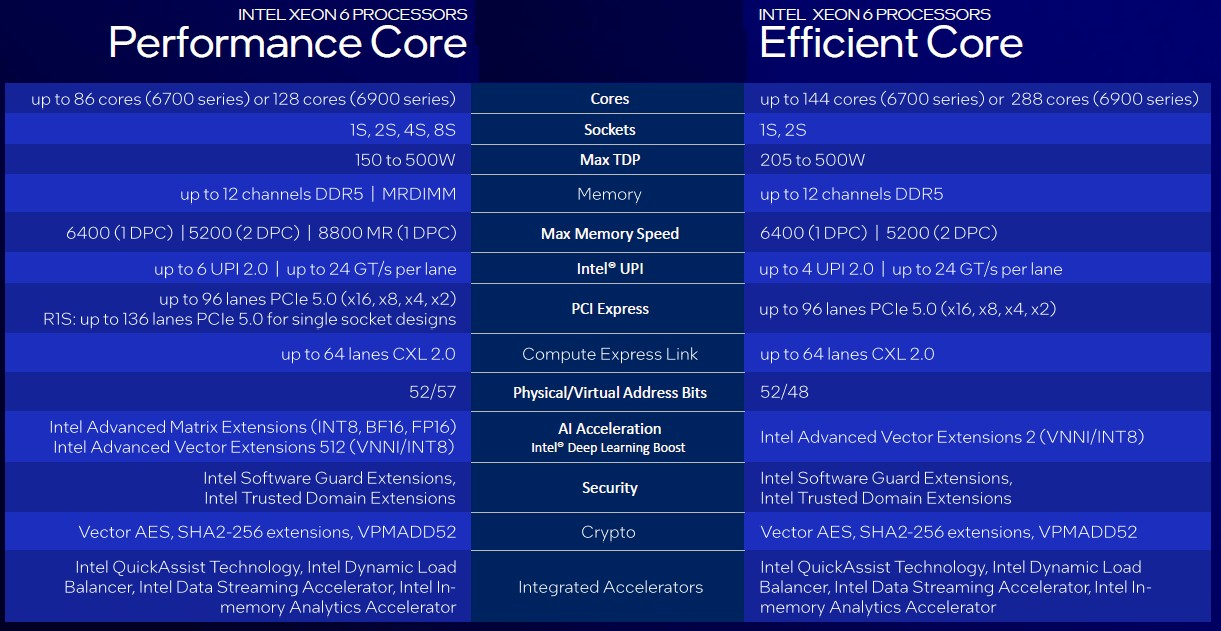This screenshot has height=631, width=1221.
Task: Click the Sockets row label
Action: 609,130
